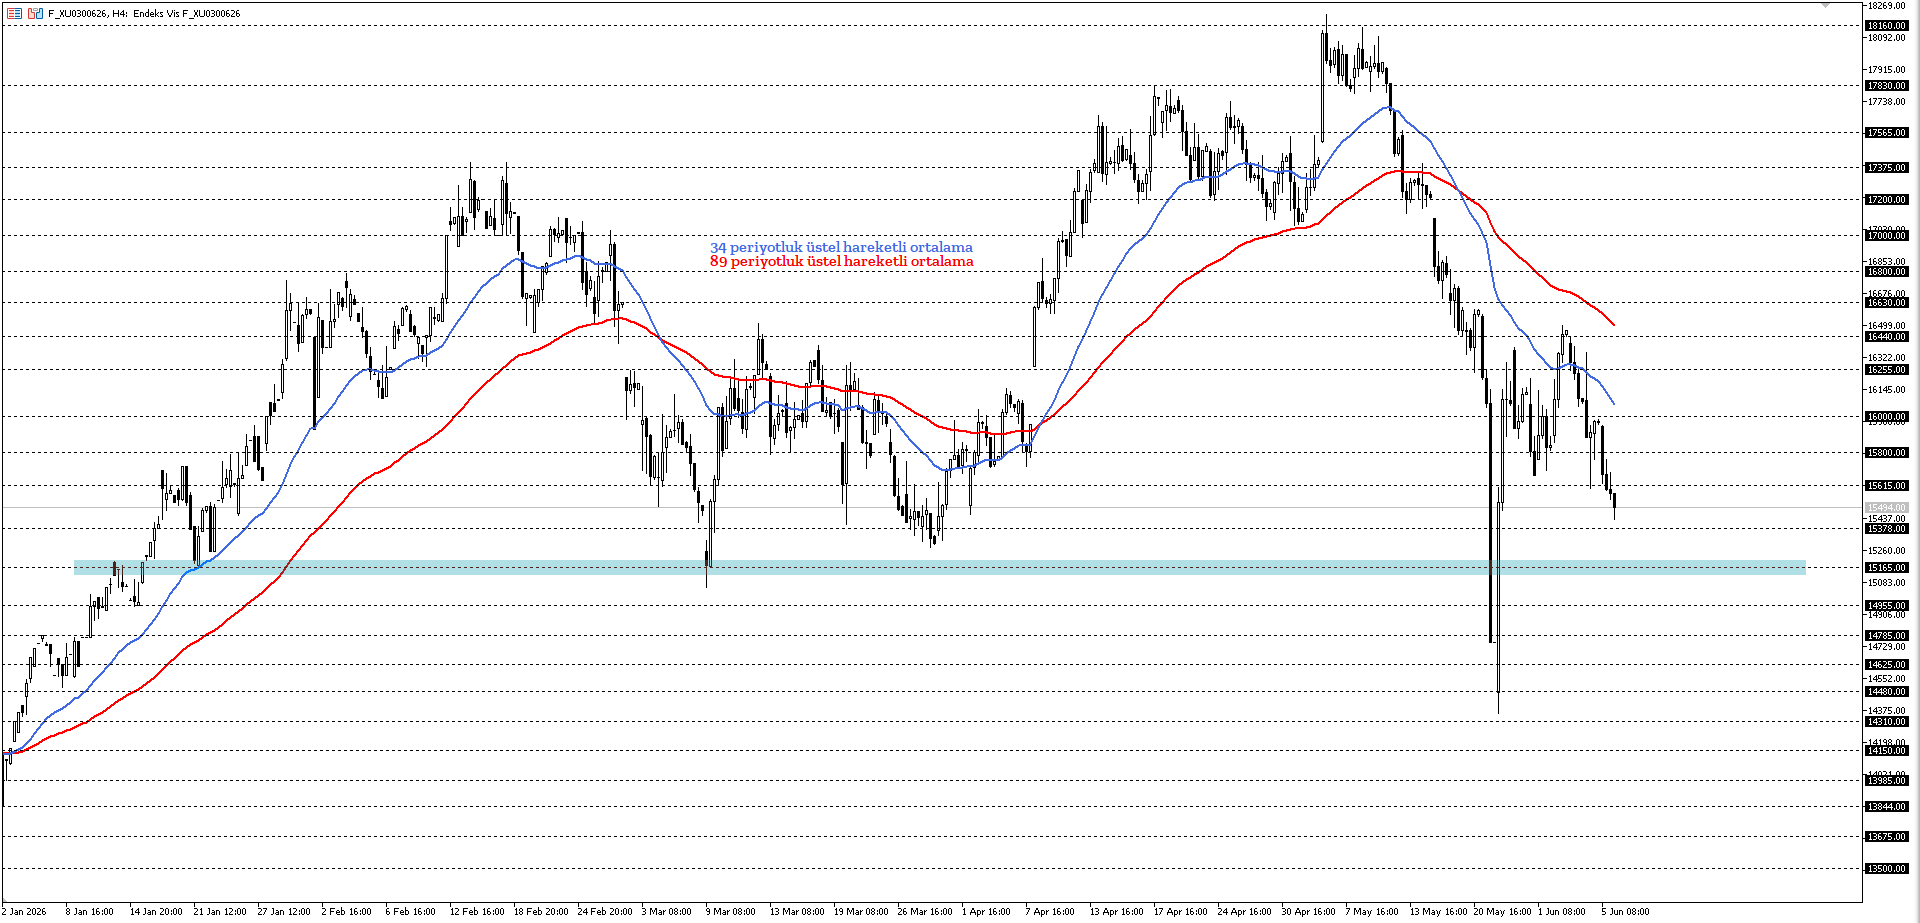Image resolution: width=1920 pixels, height=923 pixels.
Task: Click the 9 Mar 08:00 time label
Action: (x=730, y=912)
